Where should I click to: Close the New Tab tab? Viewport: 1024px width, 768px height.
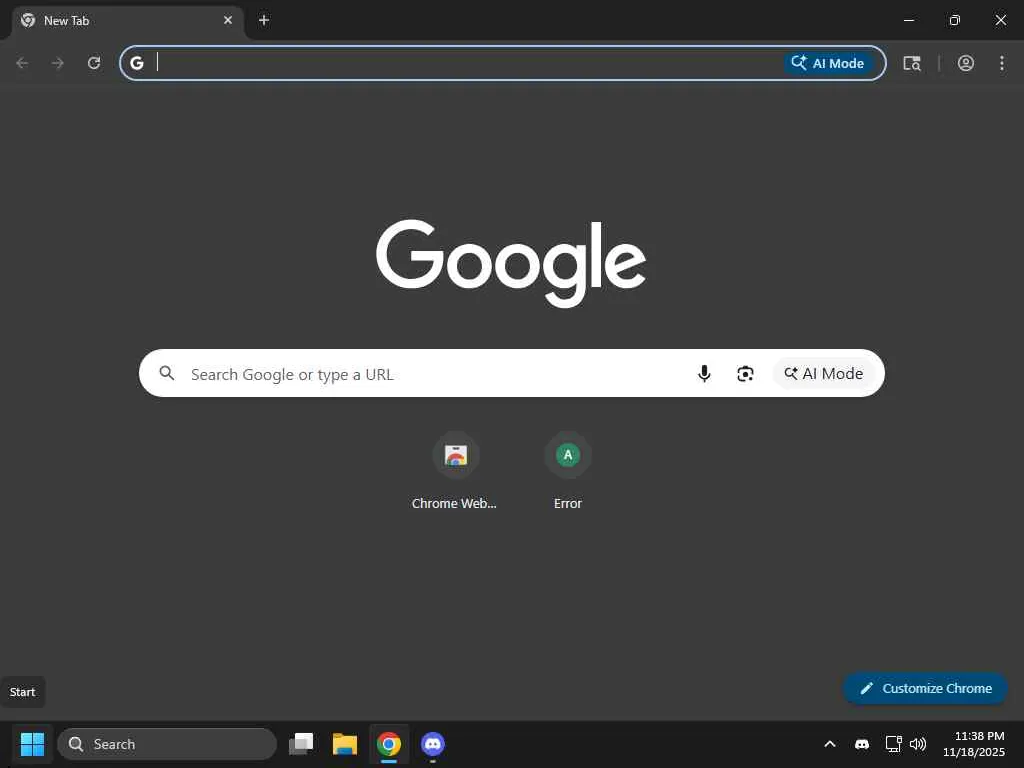(228, 20)
